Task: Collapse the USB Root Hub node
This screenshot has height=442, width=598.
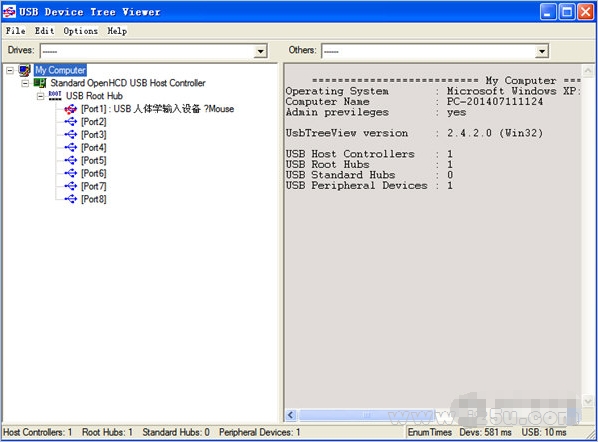Action: click(x=40, y=96)
